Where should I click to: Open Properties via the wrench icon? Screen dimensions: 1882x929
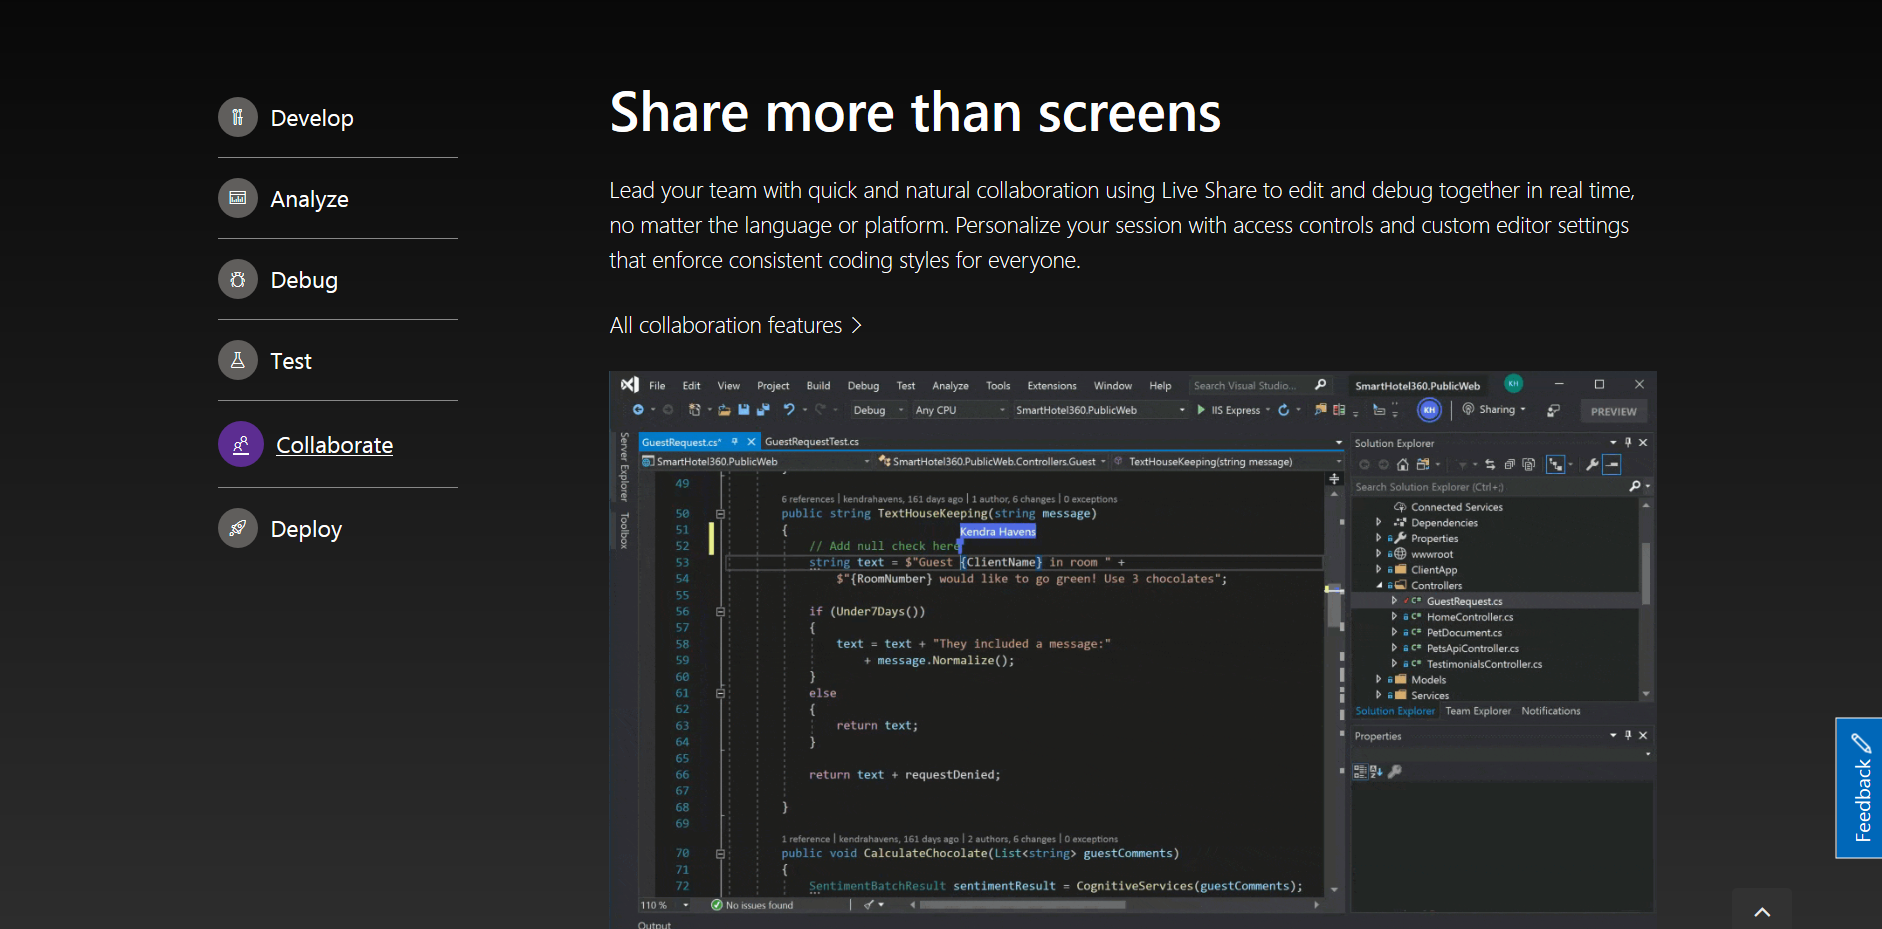[1592, 465]
